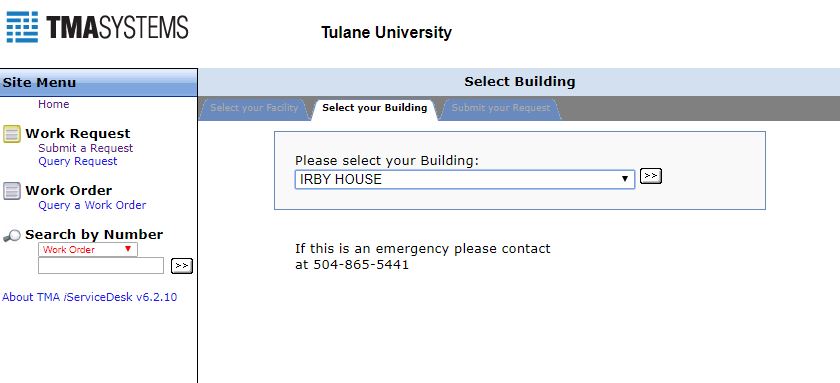Click the arrow button beside the building dropdown
The image size is (840, 383).
[x=651, y=176]
